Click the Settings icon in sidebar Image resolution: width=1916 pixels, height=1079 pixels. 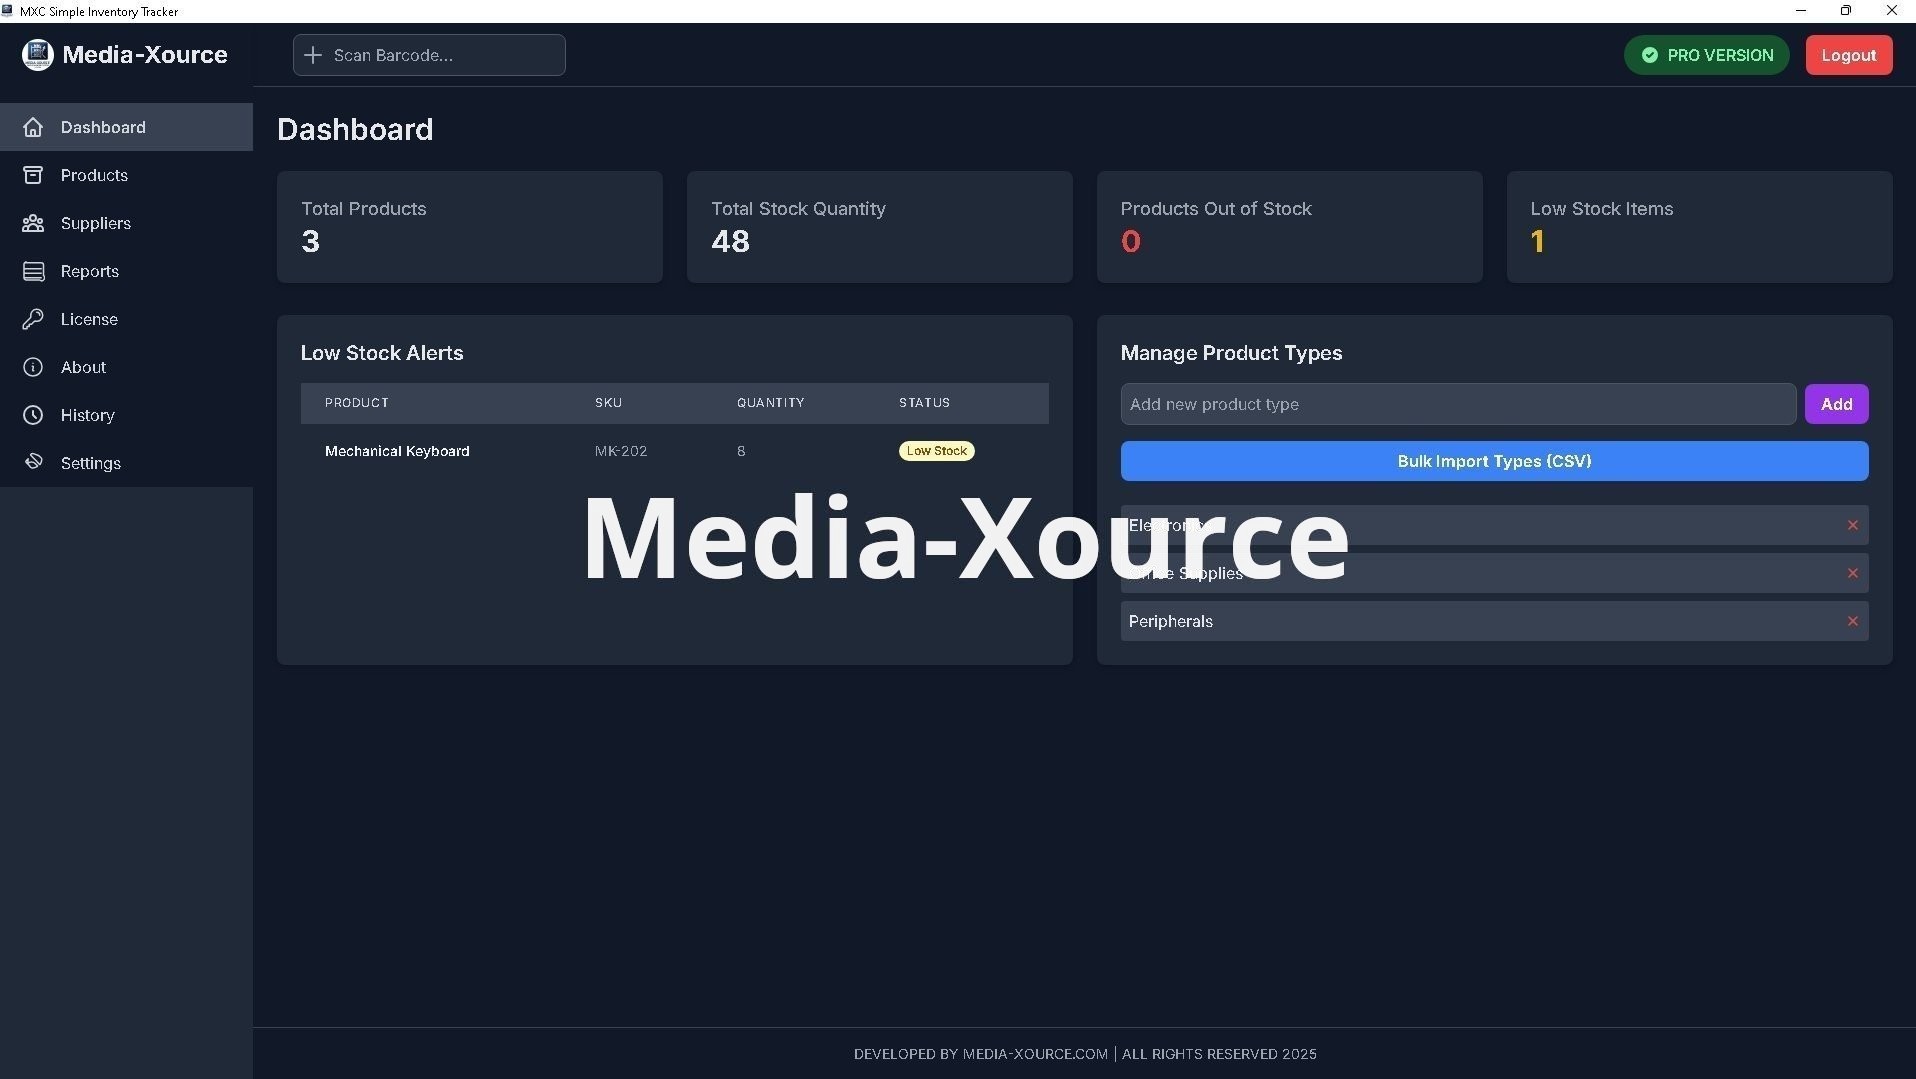coord(33,462)
